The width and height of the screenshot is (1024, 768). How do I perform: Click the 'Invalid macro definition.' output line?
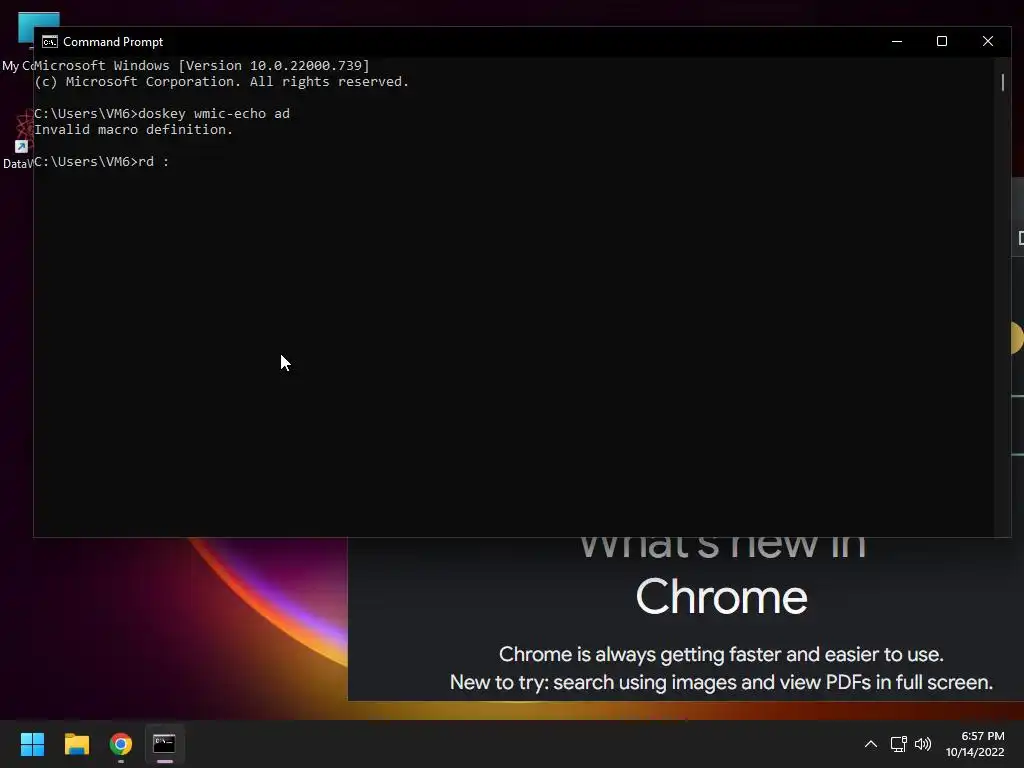[133, 129]
